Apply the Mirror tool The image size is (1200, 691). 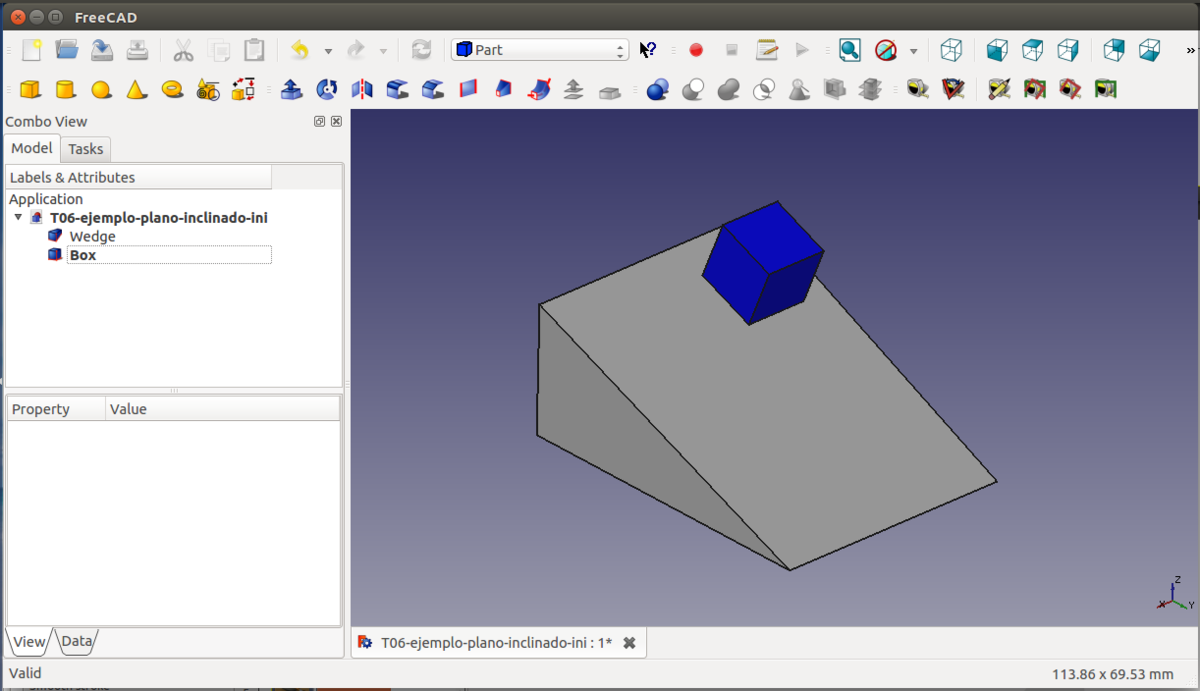point(362,90)
